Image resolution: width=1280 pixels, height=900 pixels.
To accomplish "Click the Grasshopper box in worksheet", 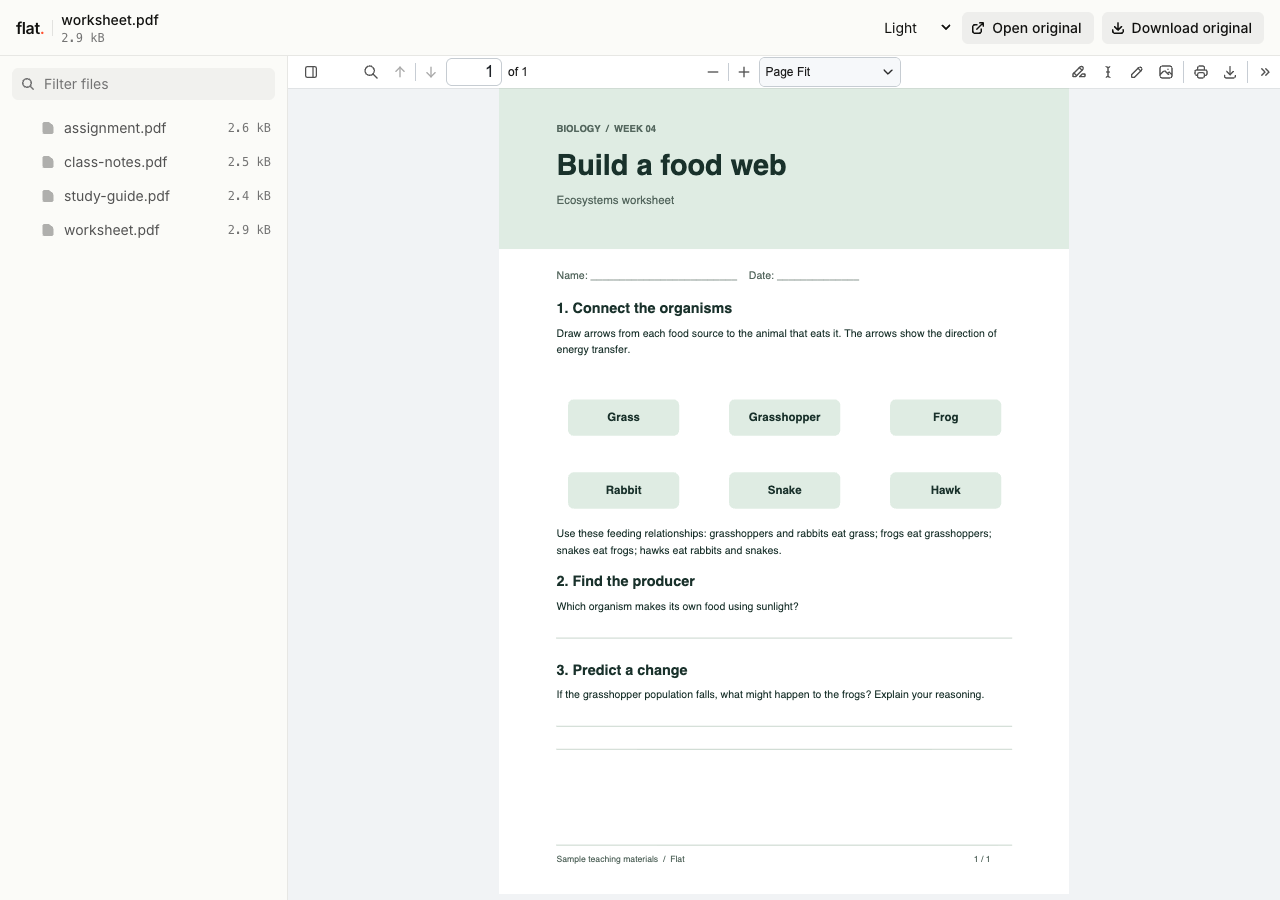I will (784, 418).
